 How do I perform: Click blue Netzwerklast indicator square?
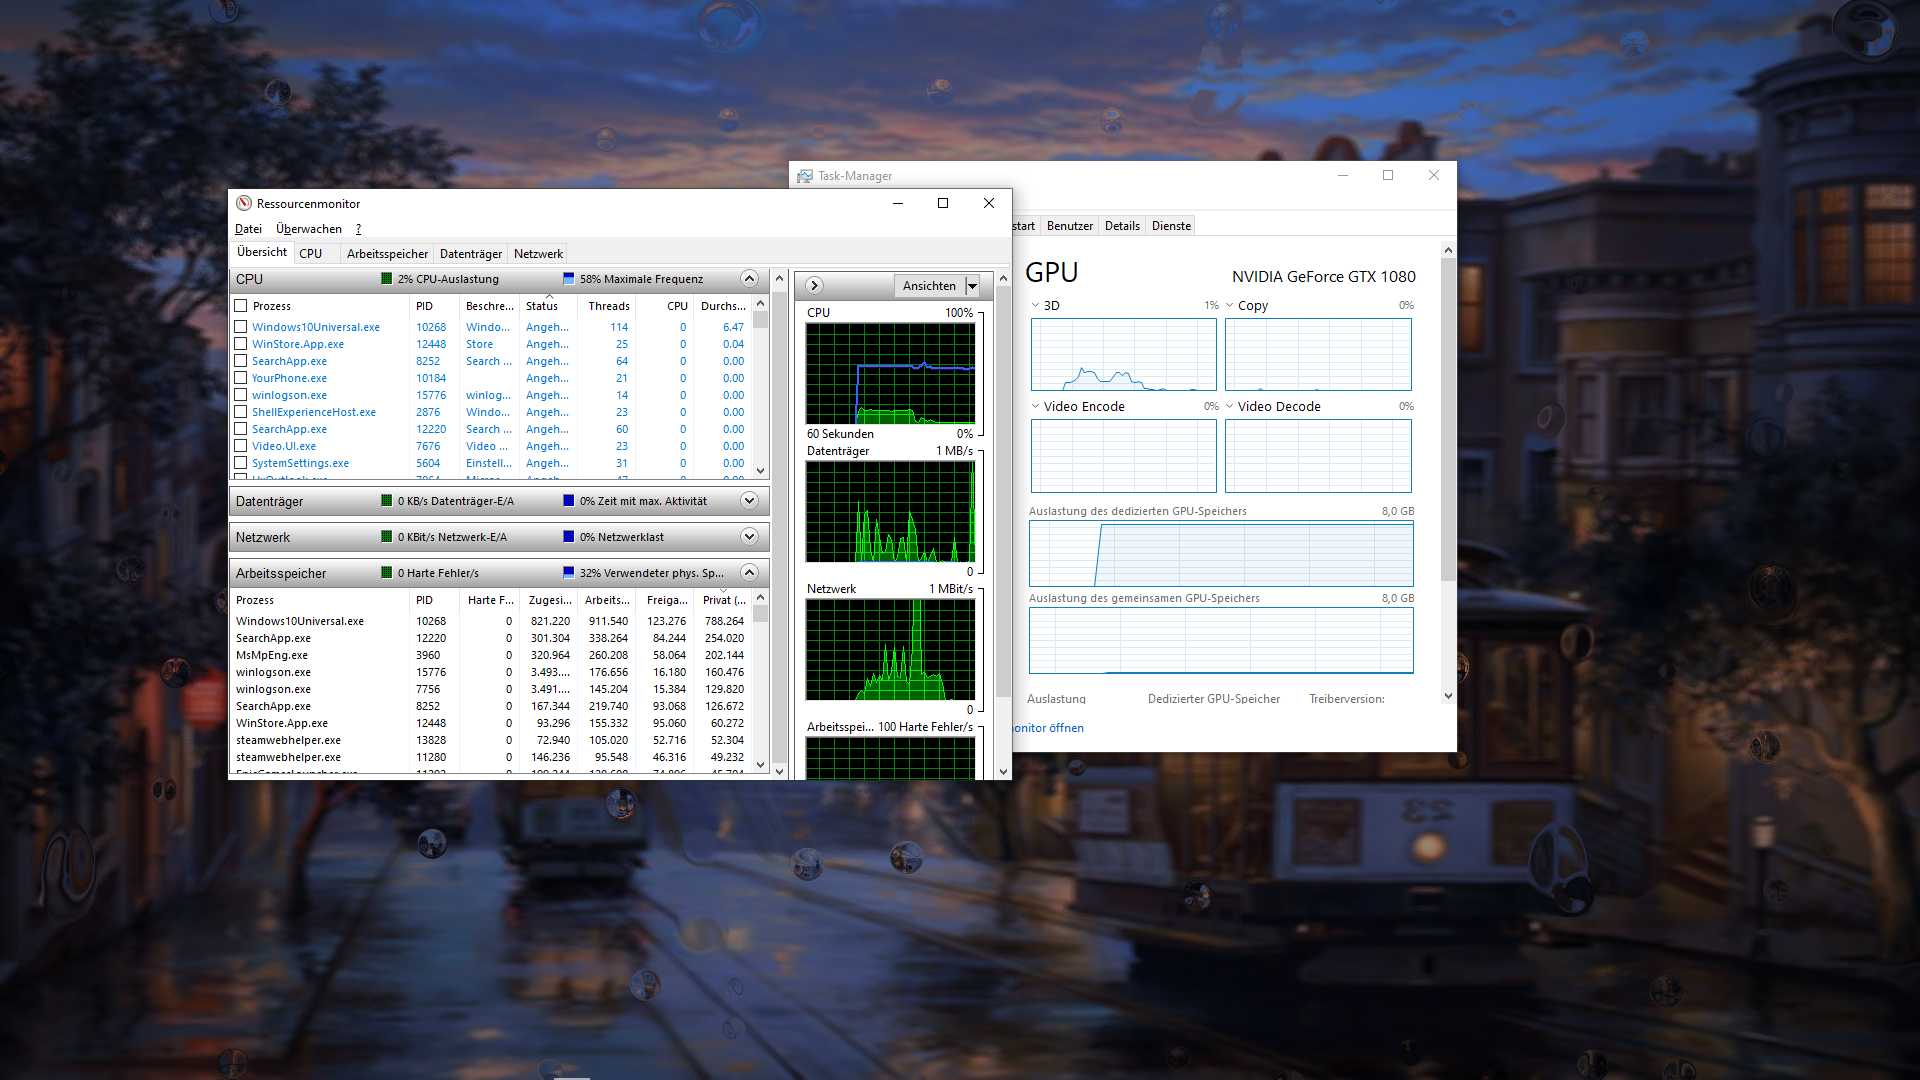[x=568, y=537]
